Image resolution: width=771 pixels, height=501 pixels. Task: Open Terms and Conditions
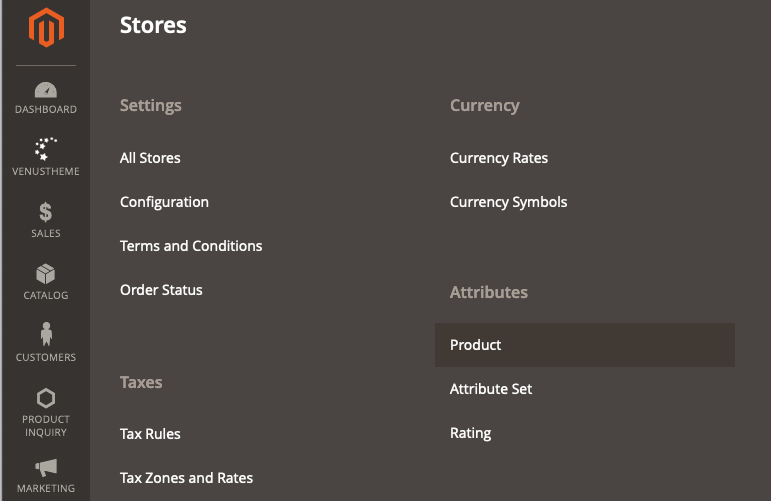(191, 246)
